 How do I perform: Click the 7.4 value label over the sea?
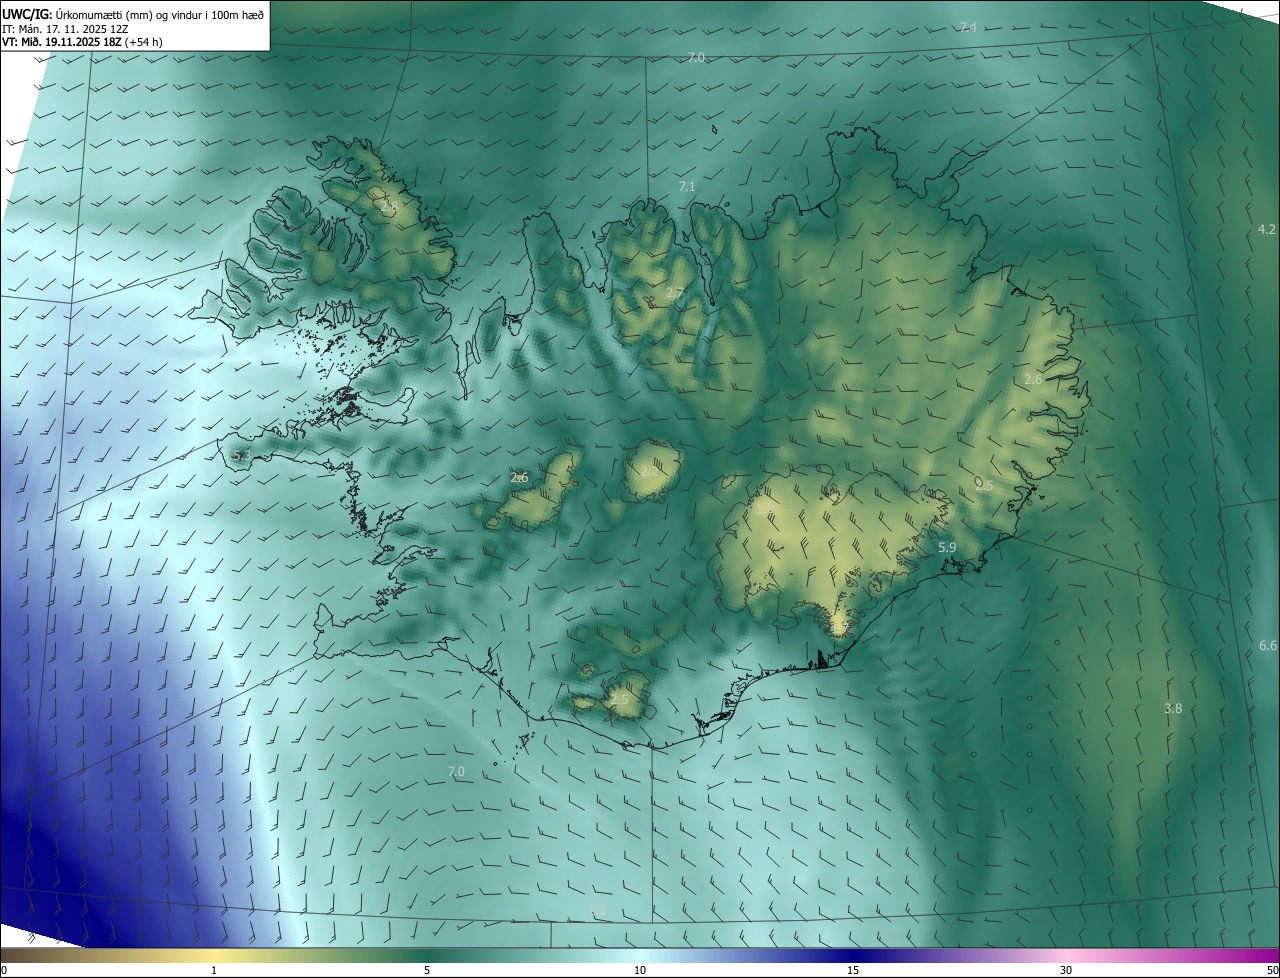[968, 27]
